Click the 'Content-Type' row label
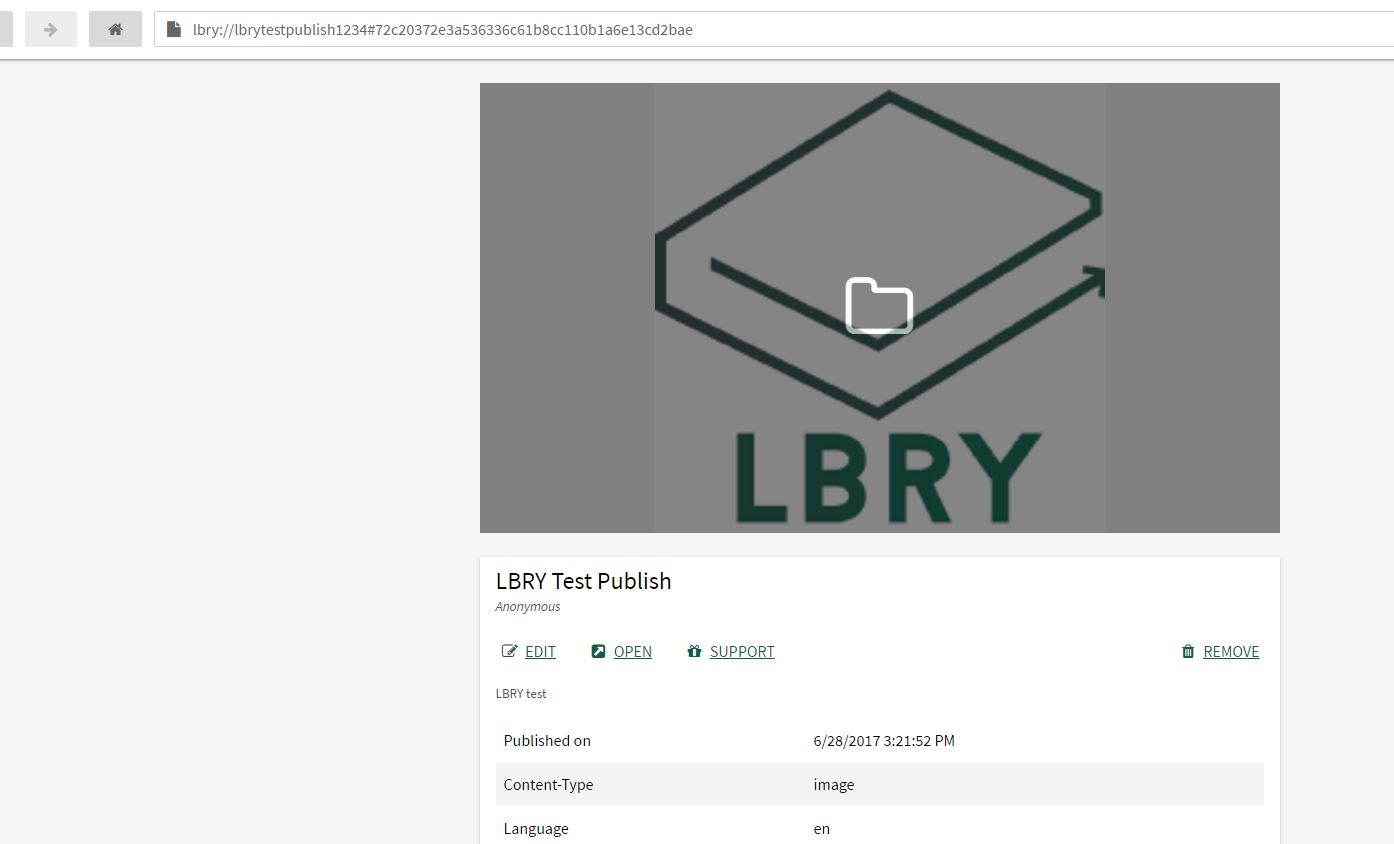The height and width of the screenshot is (844, 1394). click(548, 785)
